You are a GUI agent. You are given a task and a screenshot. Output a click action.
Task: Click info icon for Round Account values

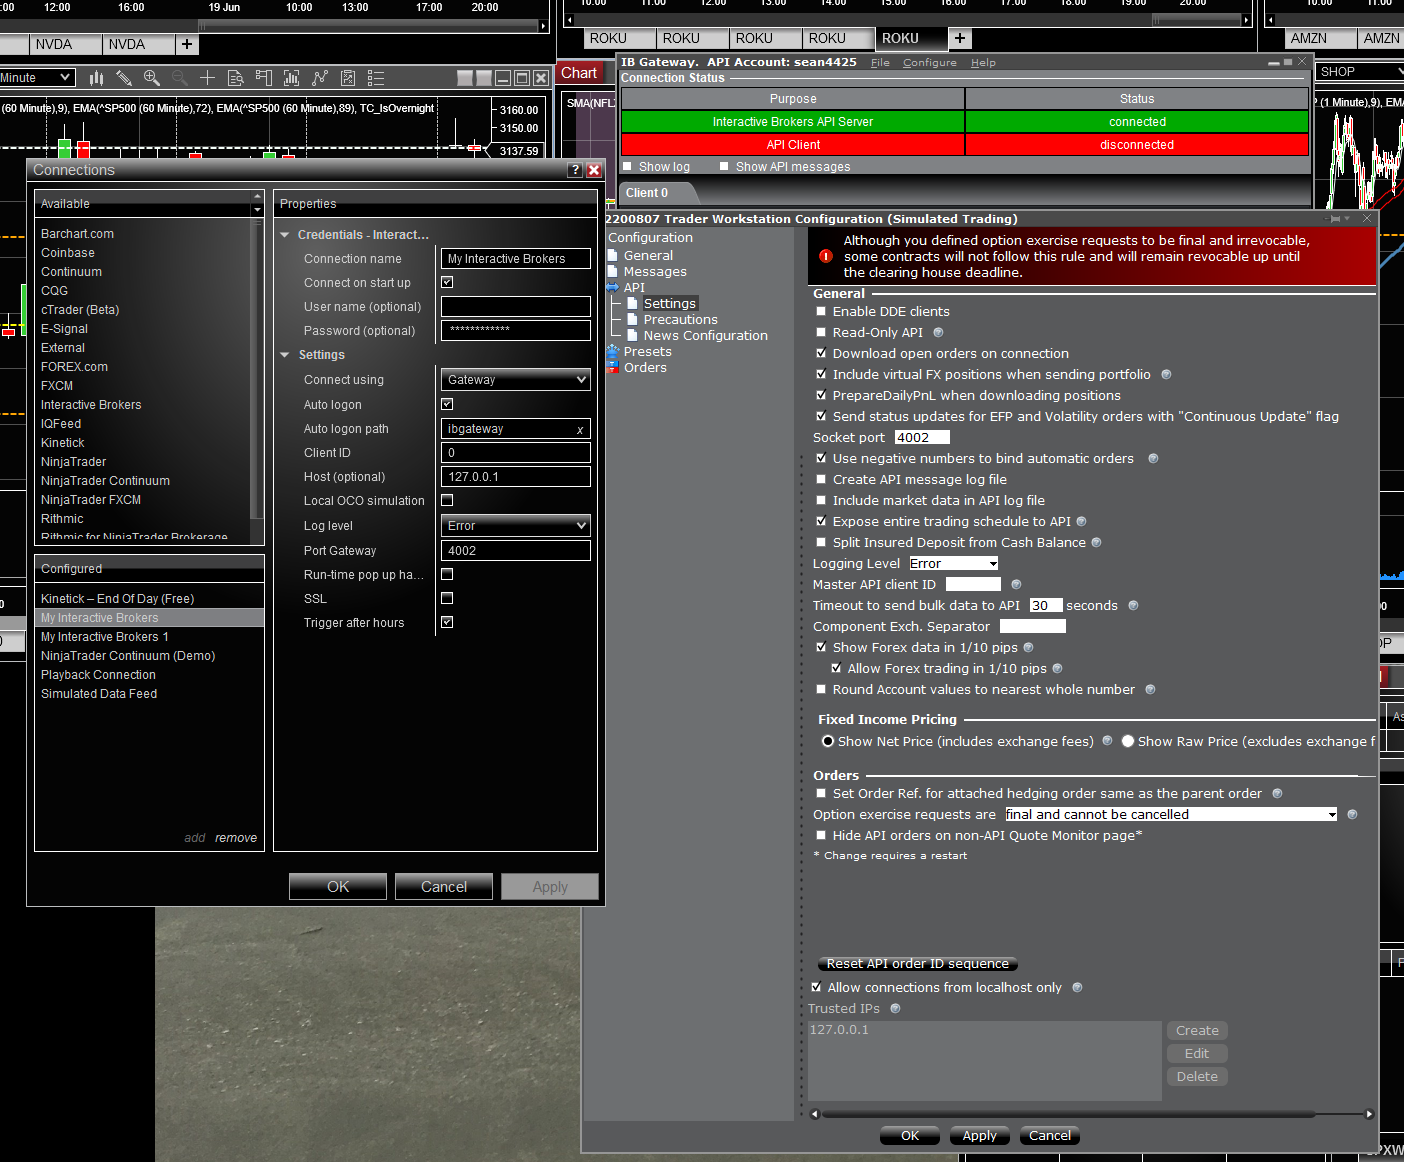(x=1150, y=690)
